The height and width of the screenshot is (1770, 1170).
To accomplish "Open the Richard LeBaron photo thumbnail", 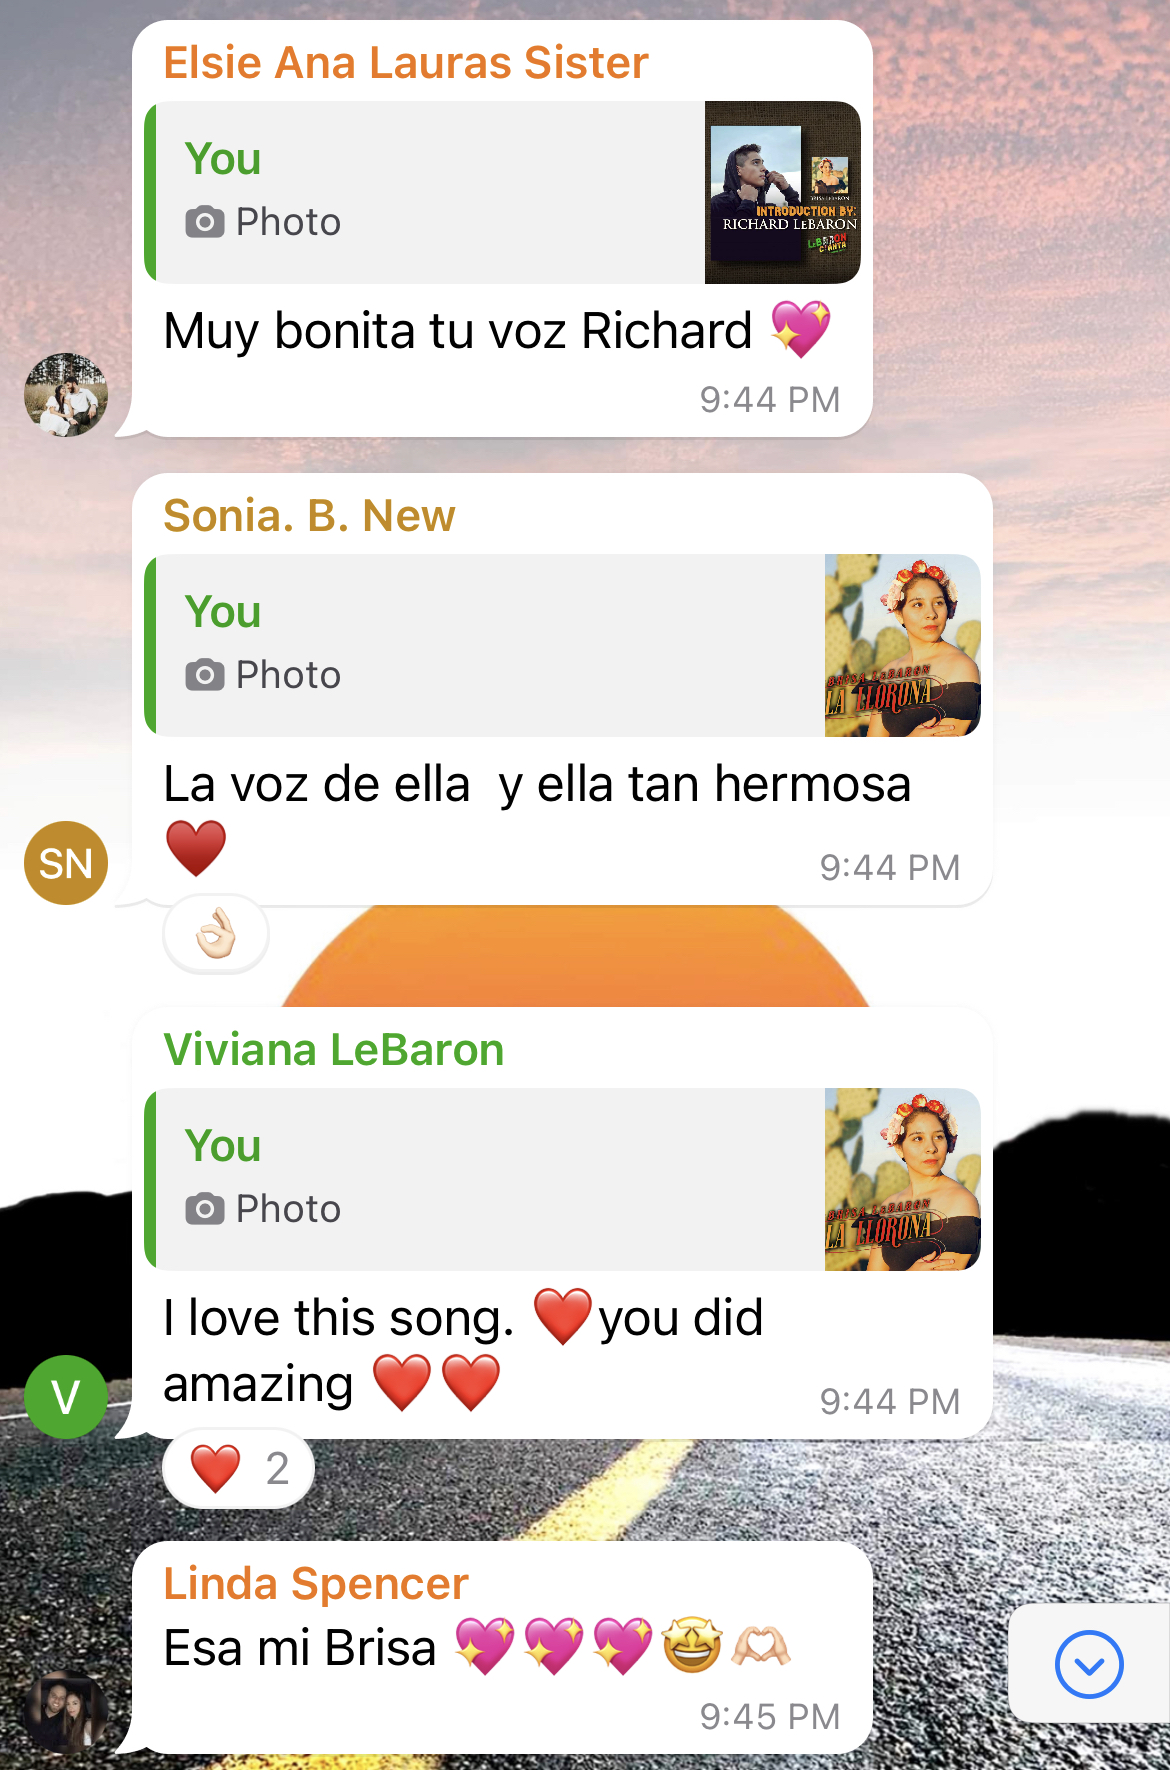I will click(783, 192).
